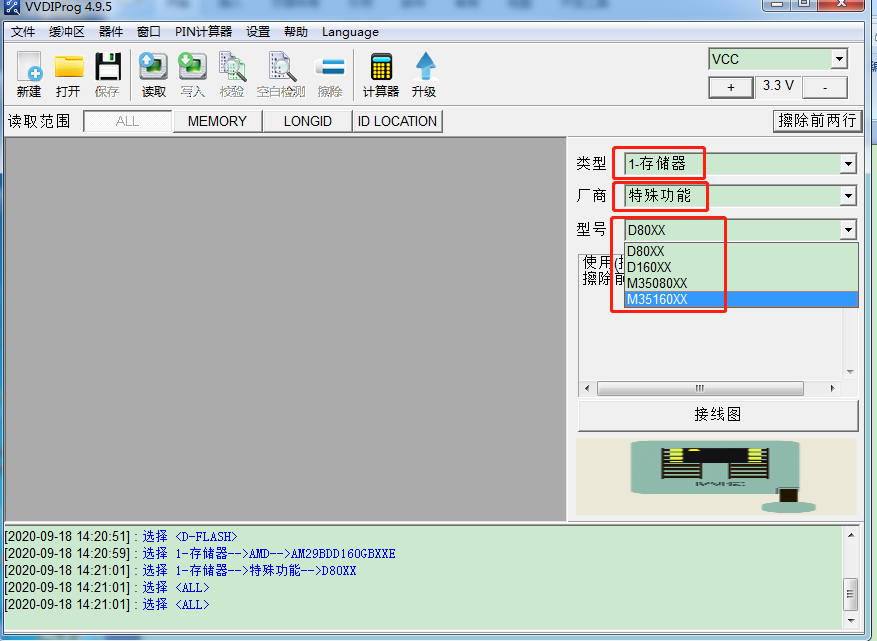877x641 pixels.
Task: Click the 接线图 wiring diagram button
Action: pyautogui.click(x=717, y=414)
